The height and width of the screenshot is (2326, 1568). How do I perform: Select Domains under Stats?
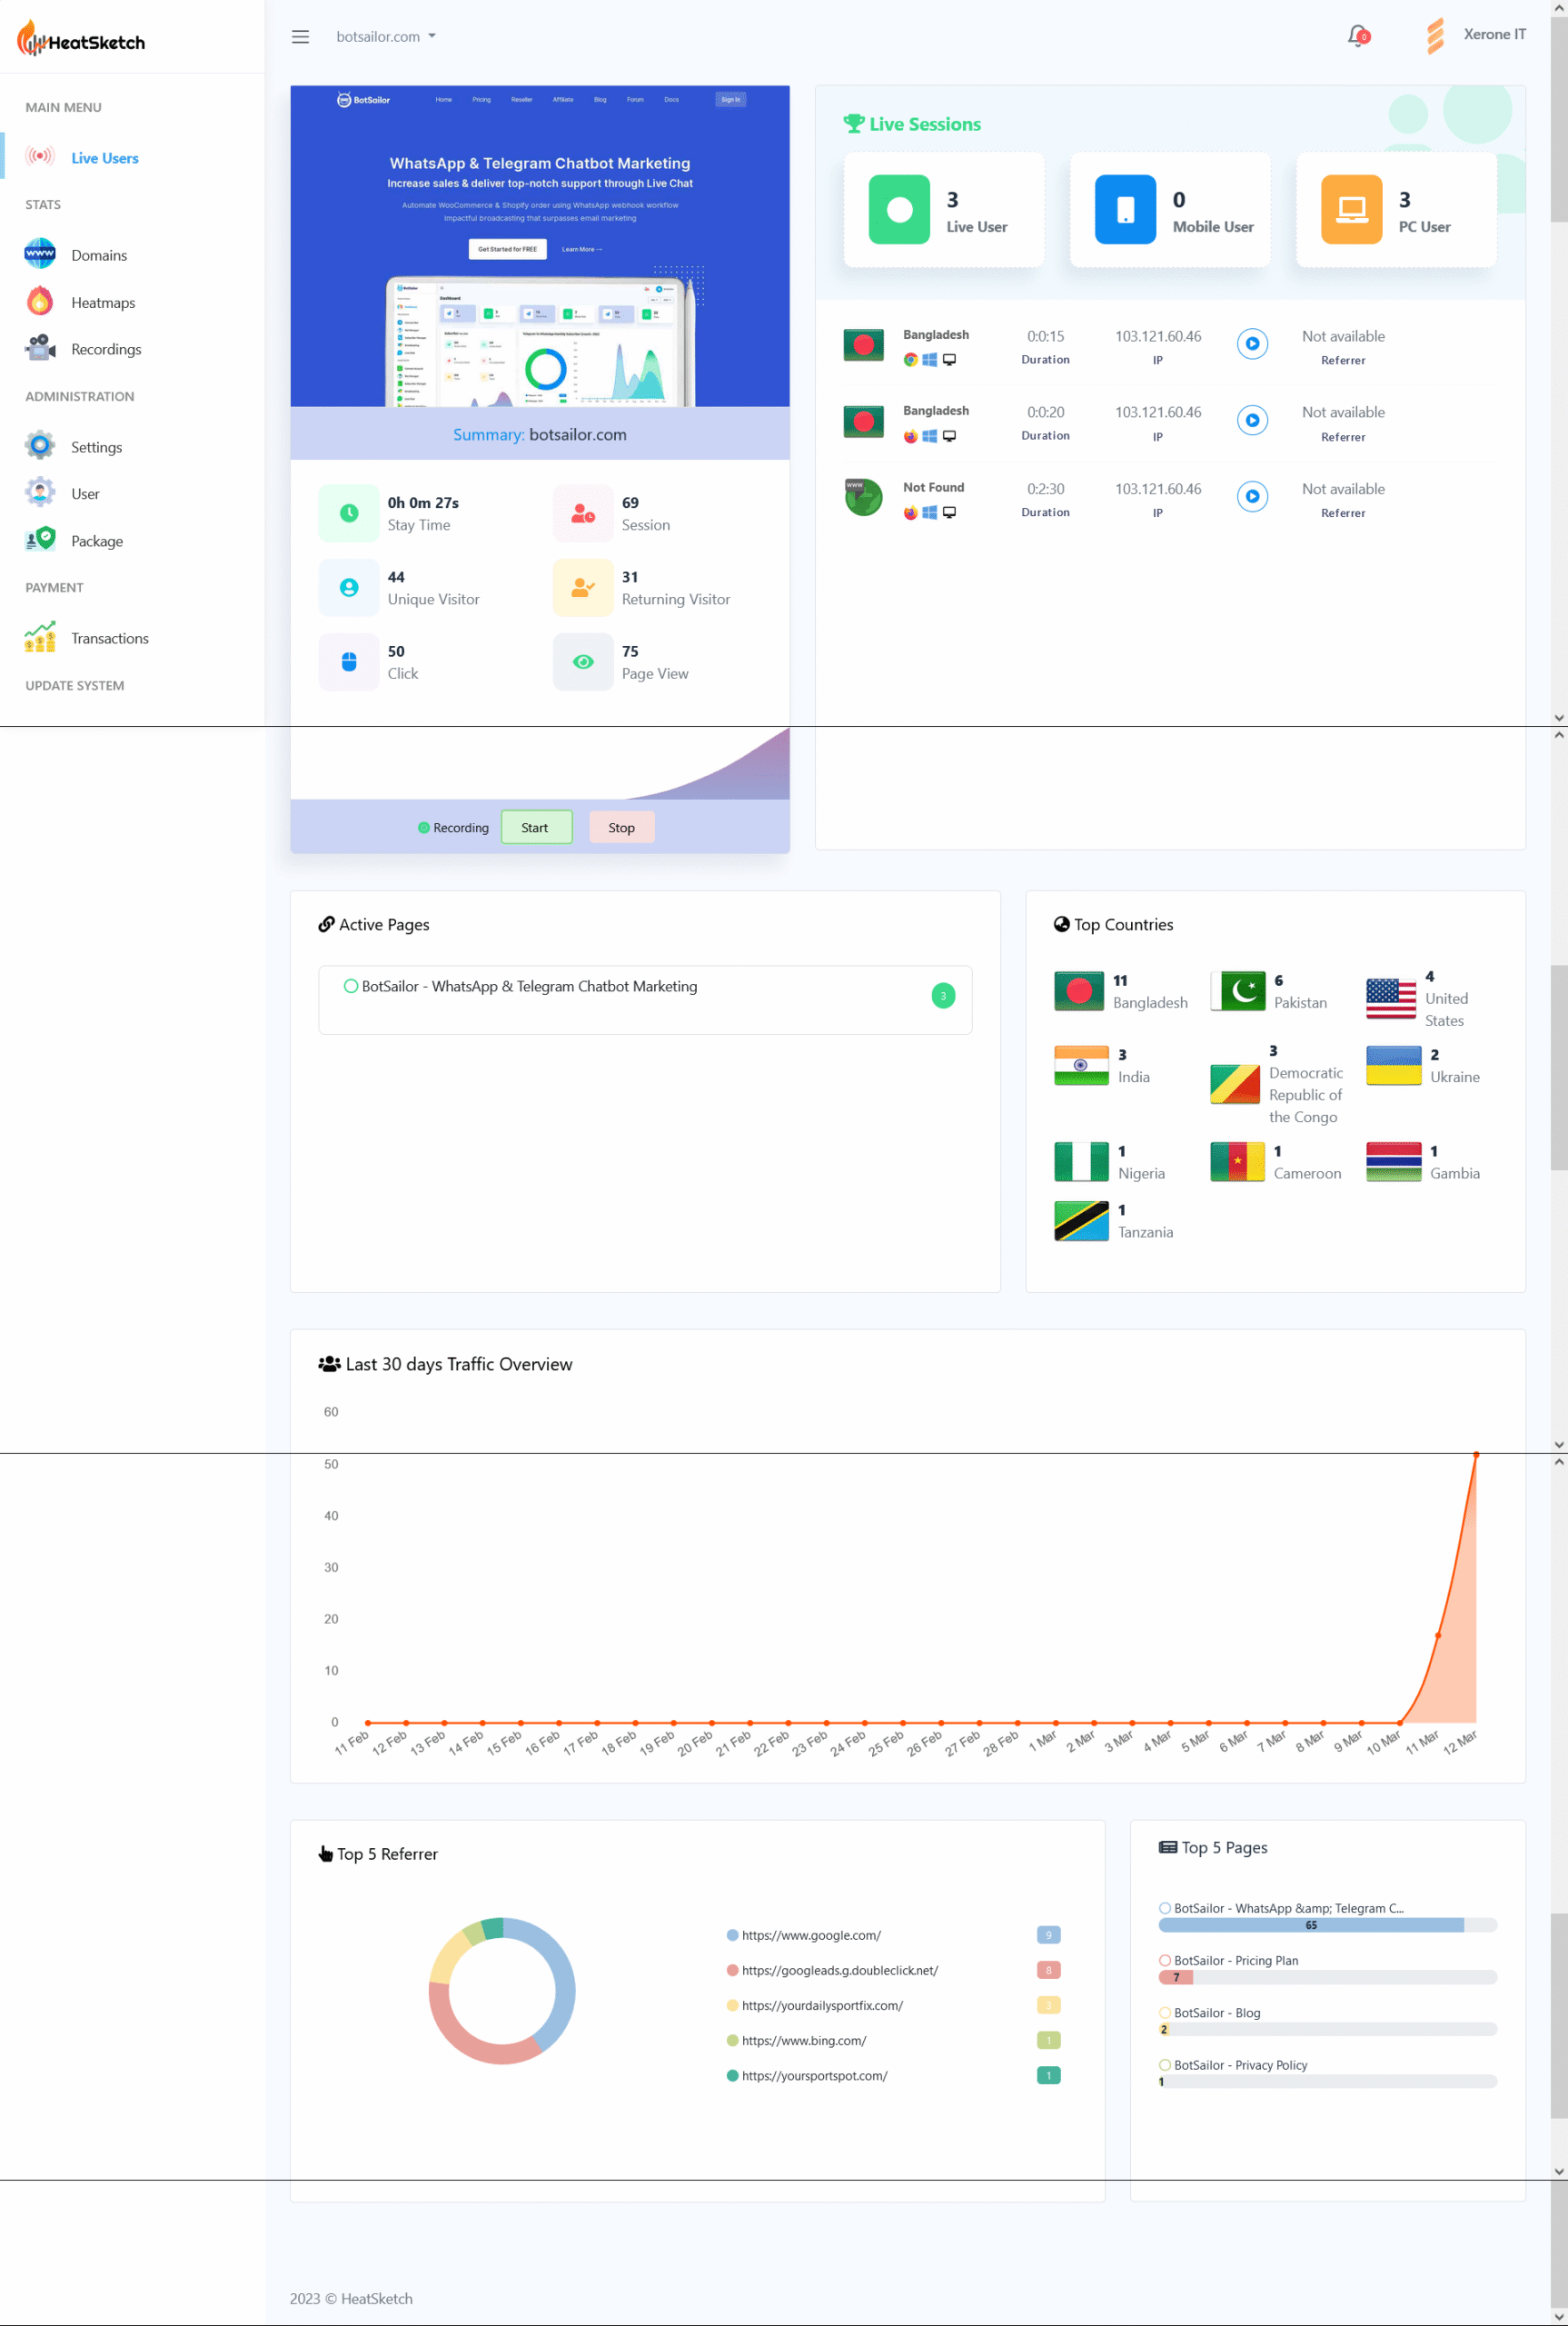click(x=98, y=255)
